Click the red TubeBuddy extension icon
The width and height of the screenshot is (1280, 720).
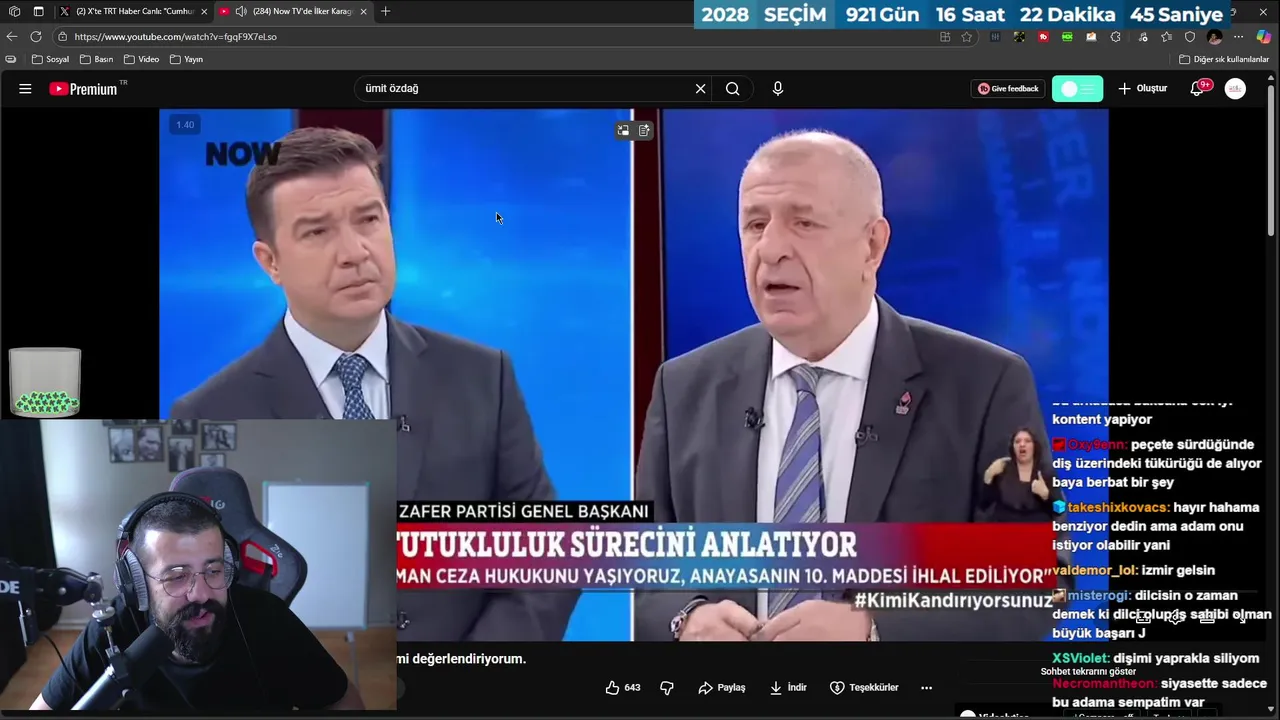click(1043, 37)
